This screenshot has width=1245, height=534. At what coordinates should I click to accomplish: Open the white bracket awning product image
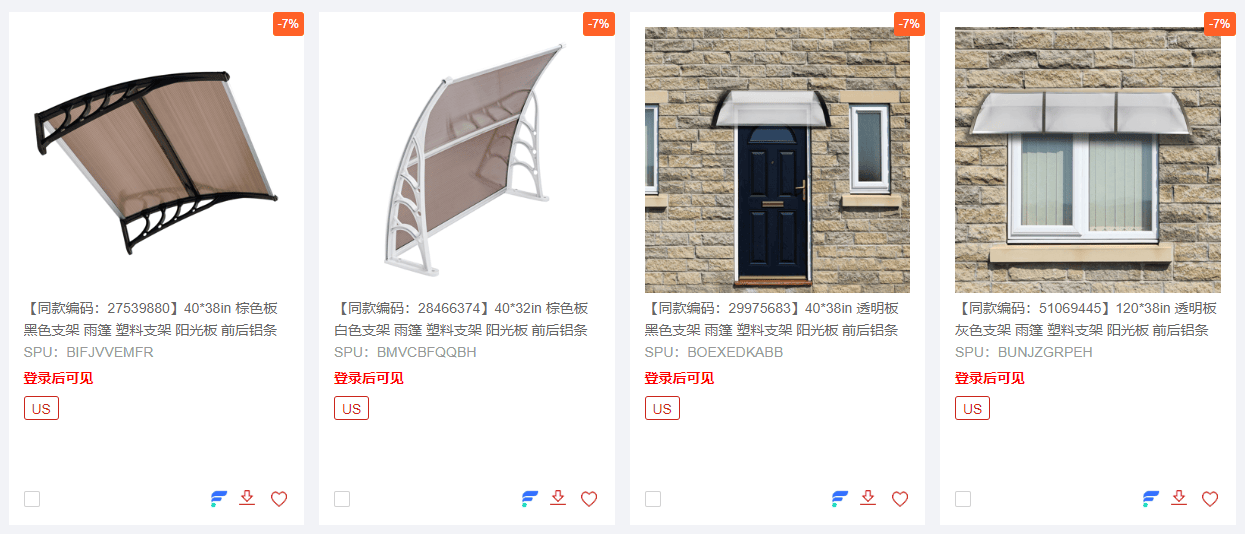point(467,160)
